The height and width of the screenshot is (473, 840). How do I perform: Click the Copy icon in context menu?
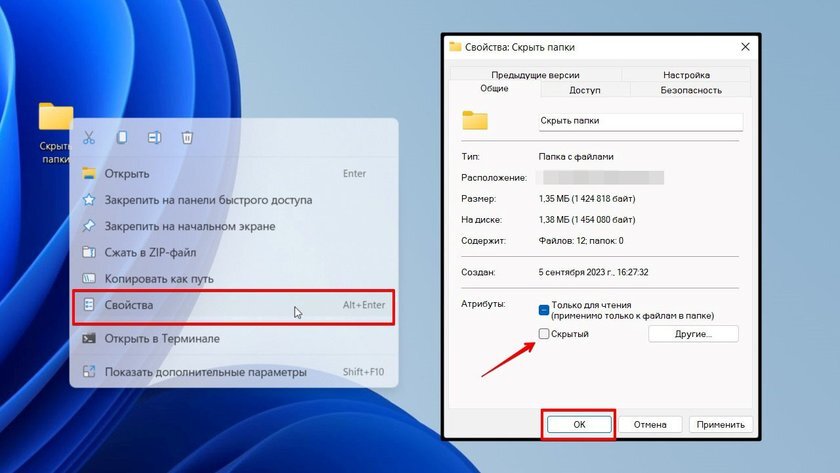122,138
